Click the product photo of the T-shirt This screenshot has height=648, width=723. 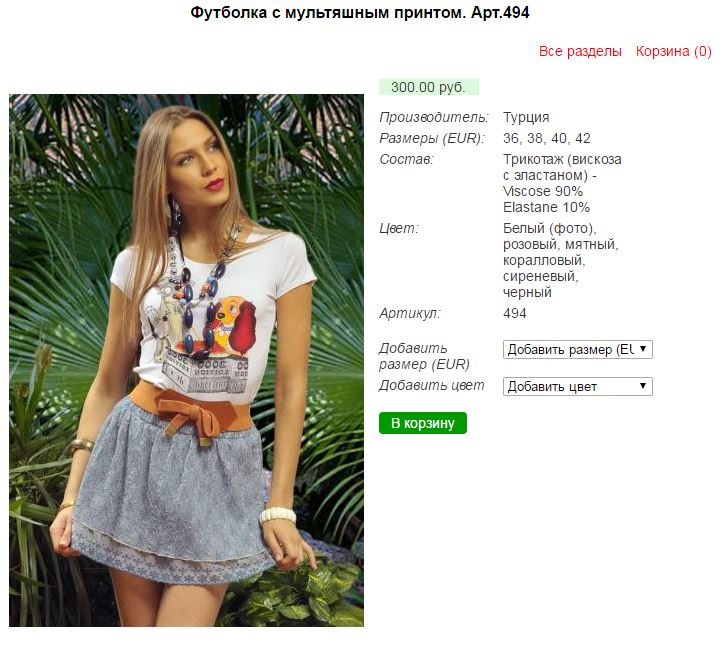pos(186,360)
